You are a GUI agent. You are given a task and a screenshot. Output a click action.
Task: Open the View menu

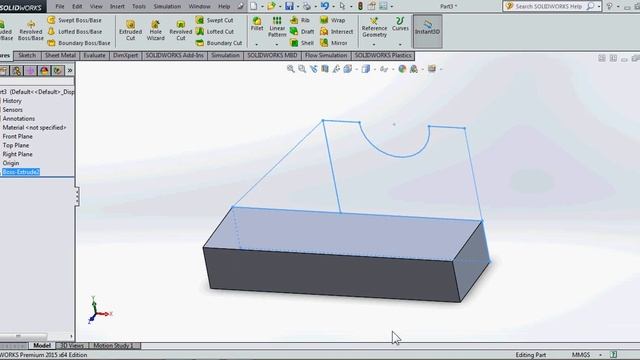96,6
